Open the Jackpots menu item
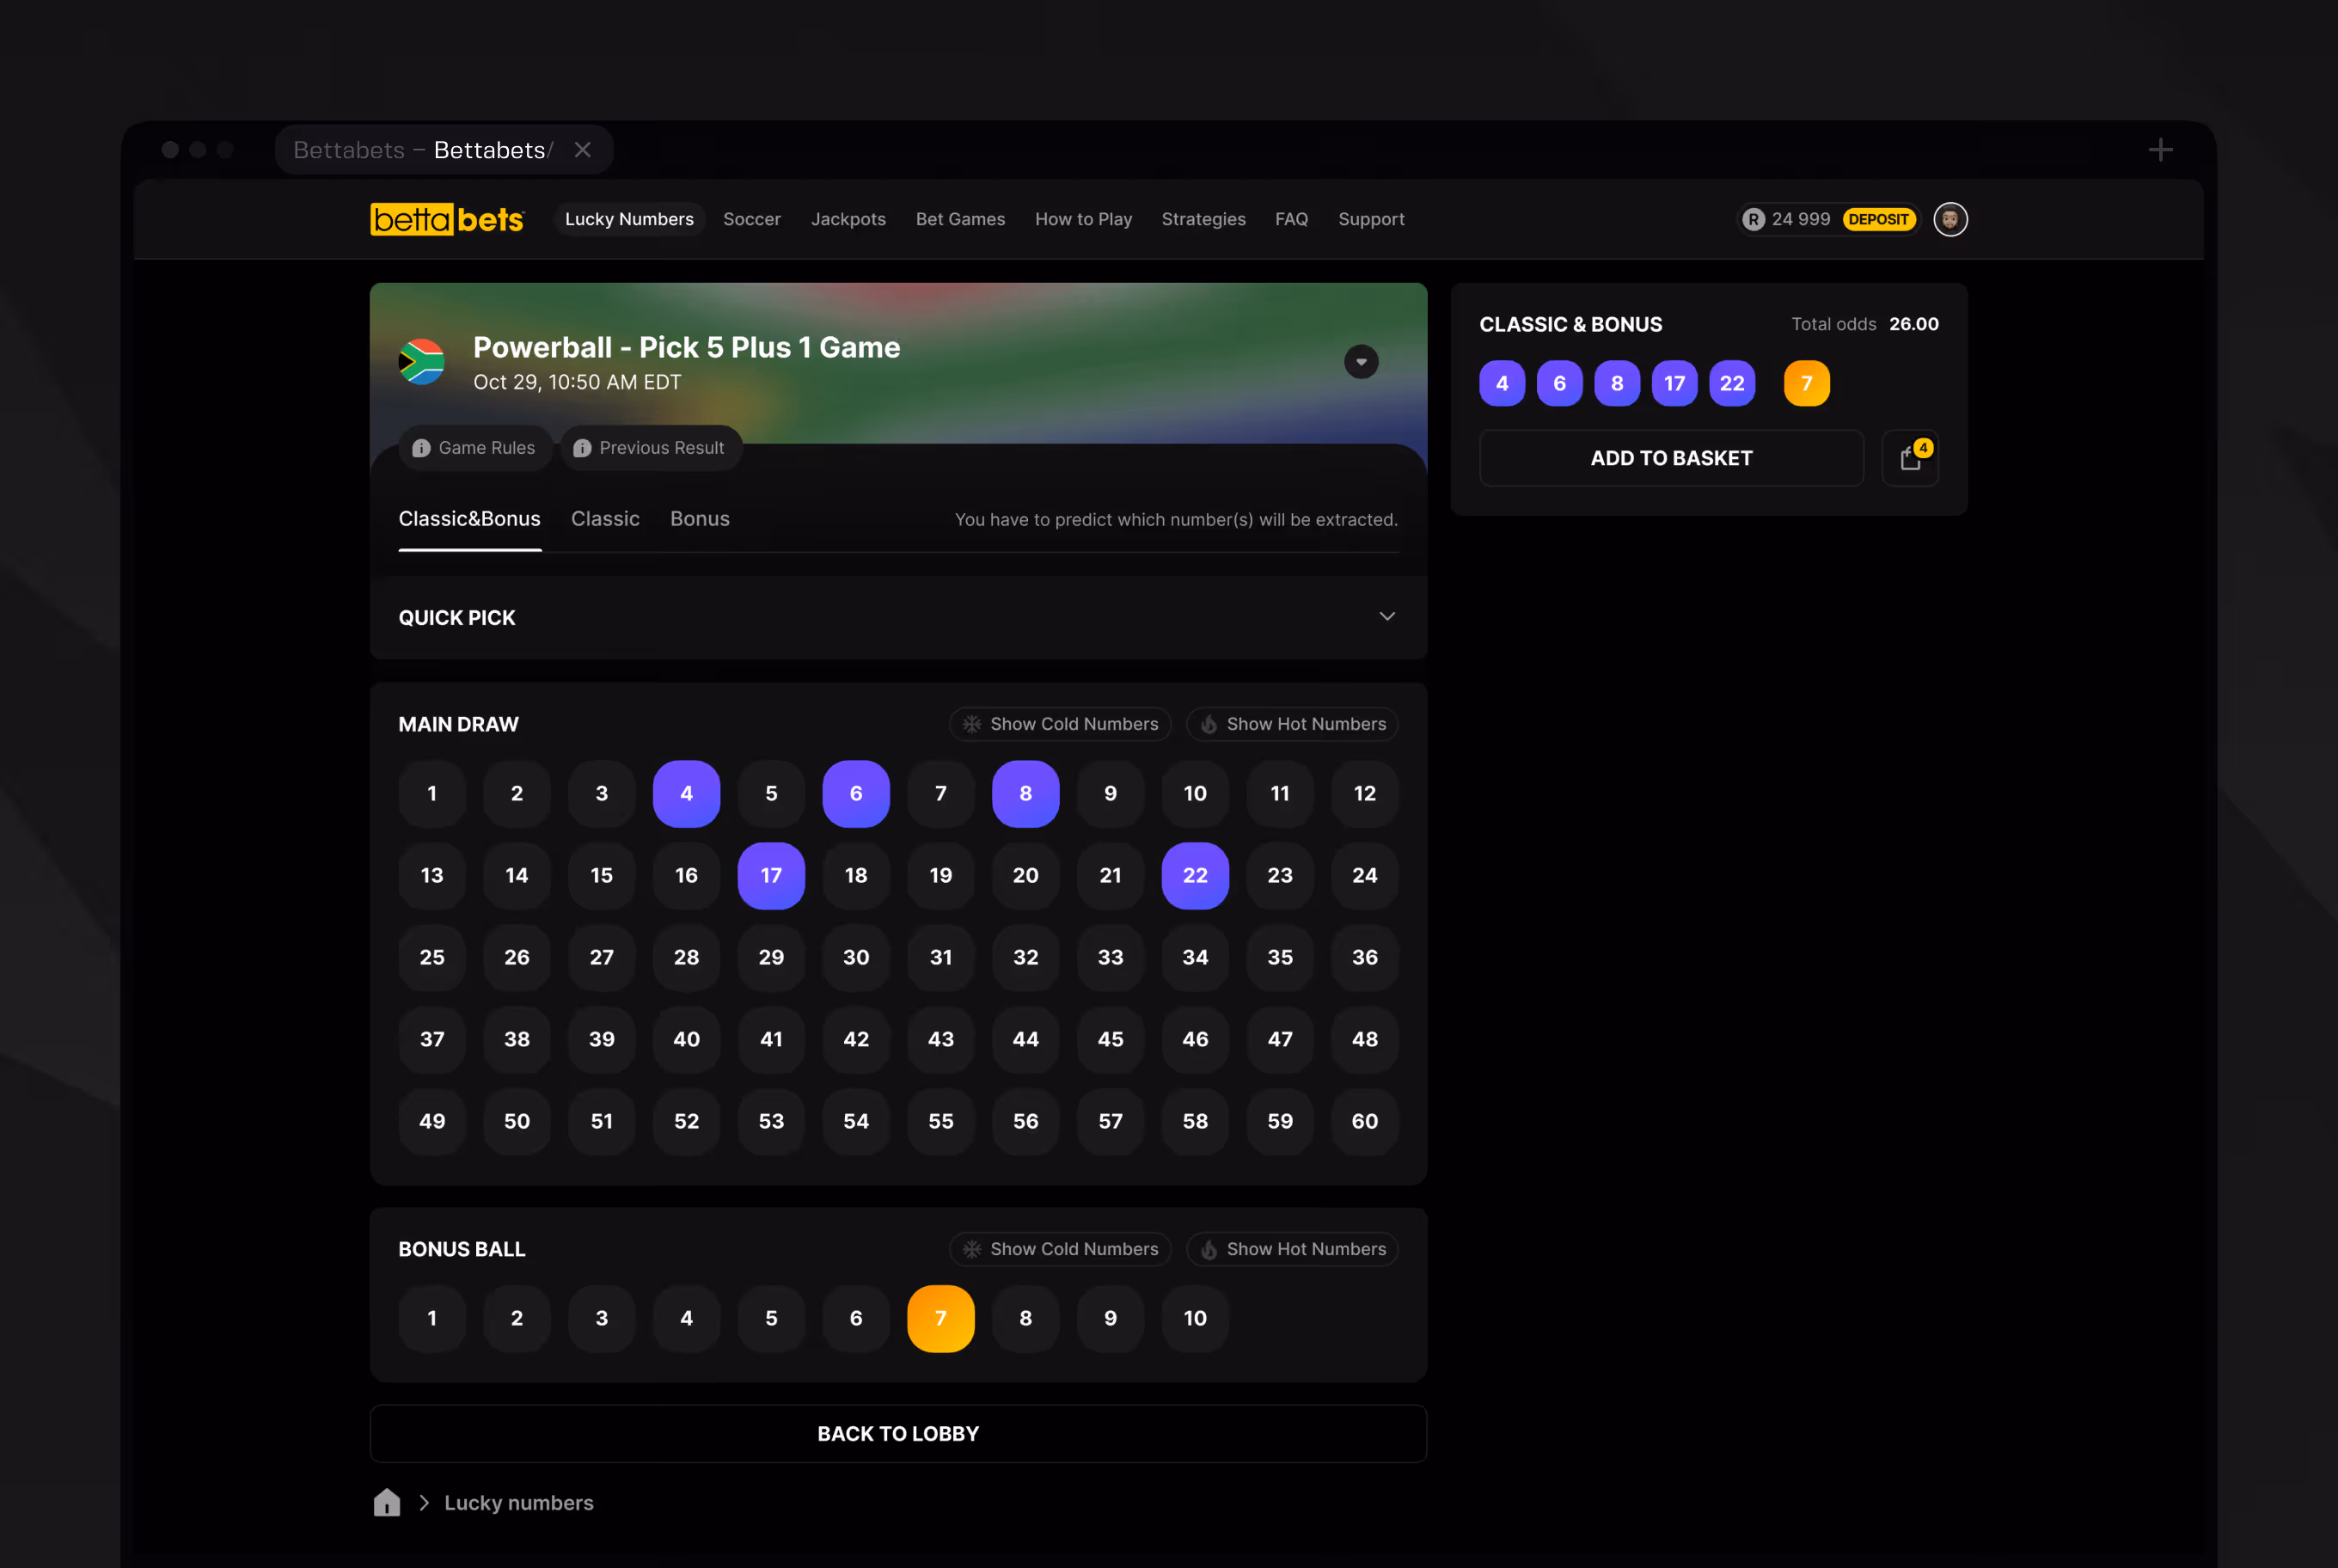 pyautogui.click(x=848, y=219)
